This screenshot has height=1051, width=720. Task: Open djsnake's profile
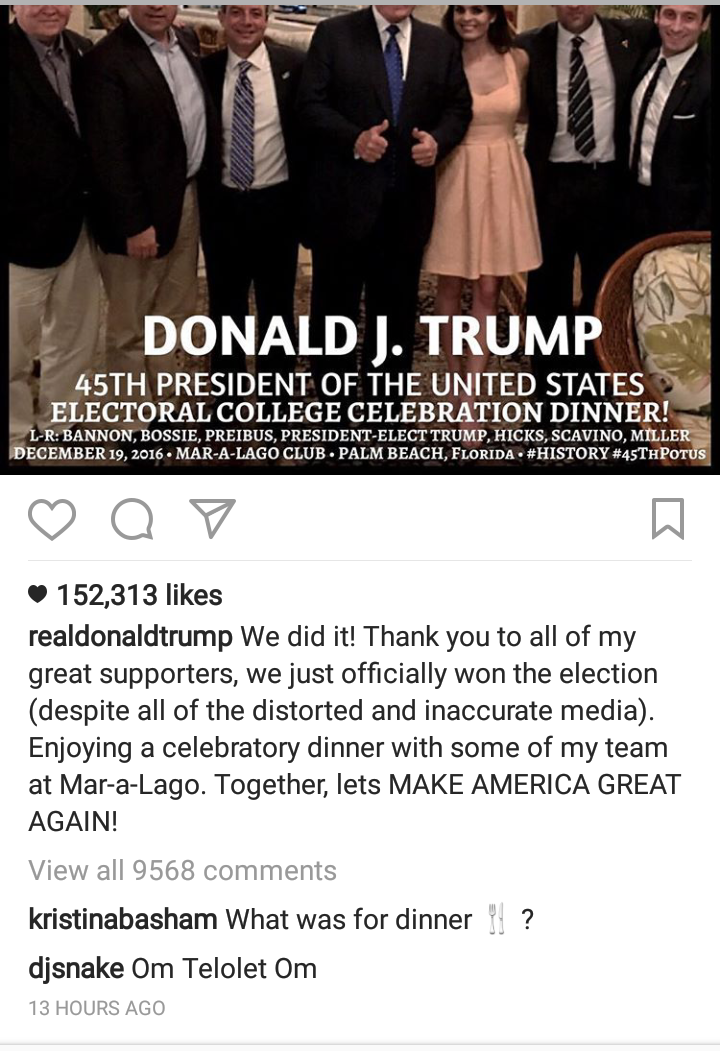point(76,969)
